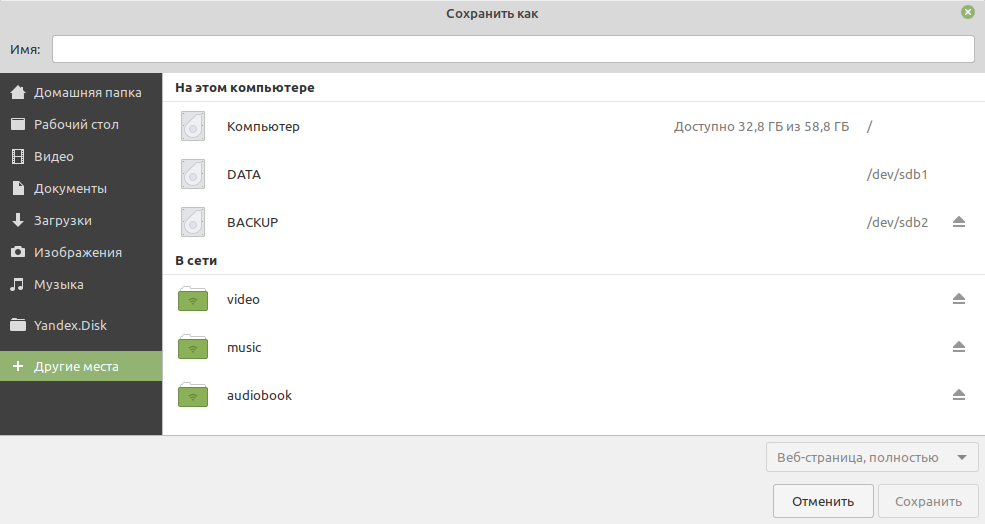Image resolution: width=985 pixels, height=524 pixels.
Task: Click the DATA drive icon
Action: 193,174
